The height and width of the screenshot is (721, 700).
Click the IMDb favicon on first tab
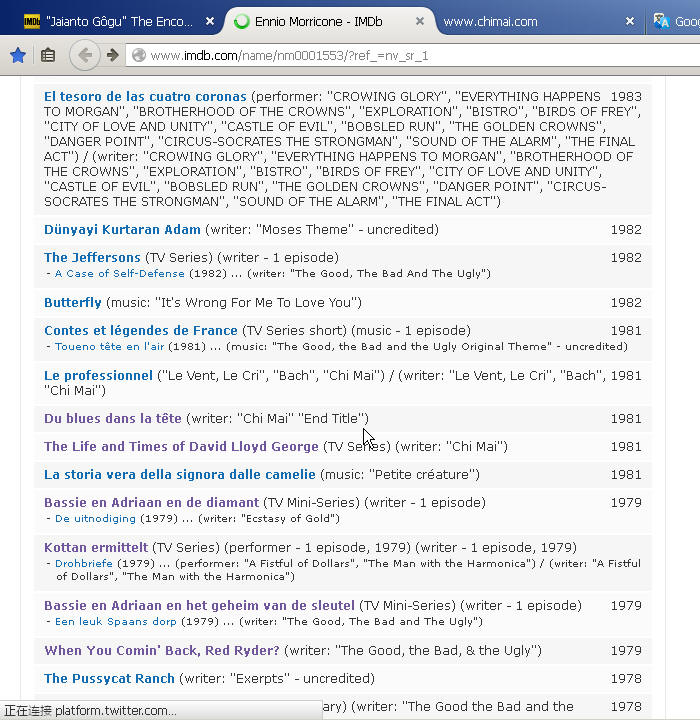point(32,21)
